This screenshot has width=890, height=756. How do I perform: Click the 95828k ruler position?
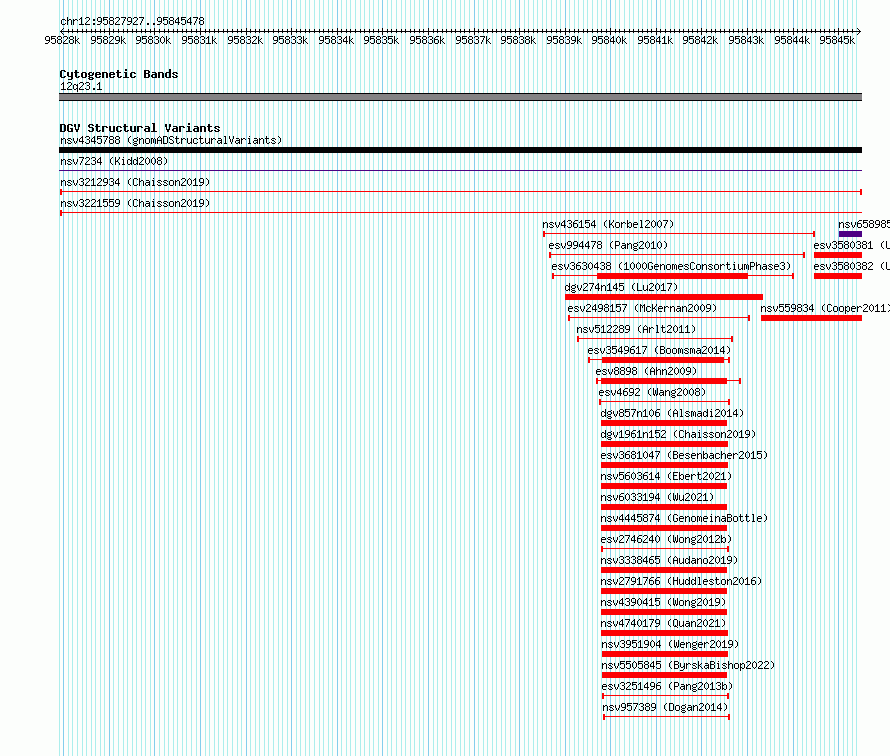click(62, 40)
